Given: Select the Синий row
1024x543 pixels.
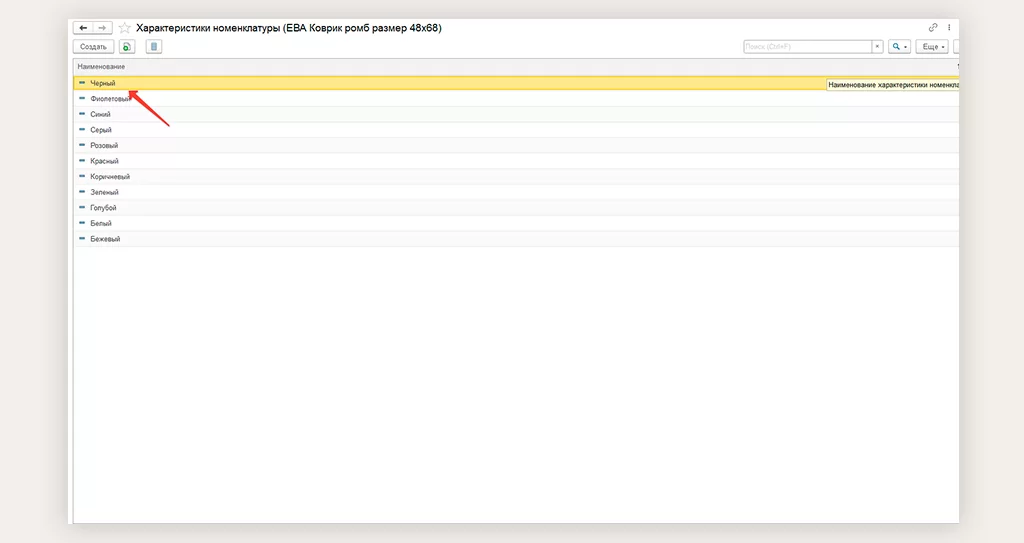Looking at the screenshot, I should pyautogui.click(x=100, y=114).
